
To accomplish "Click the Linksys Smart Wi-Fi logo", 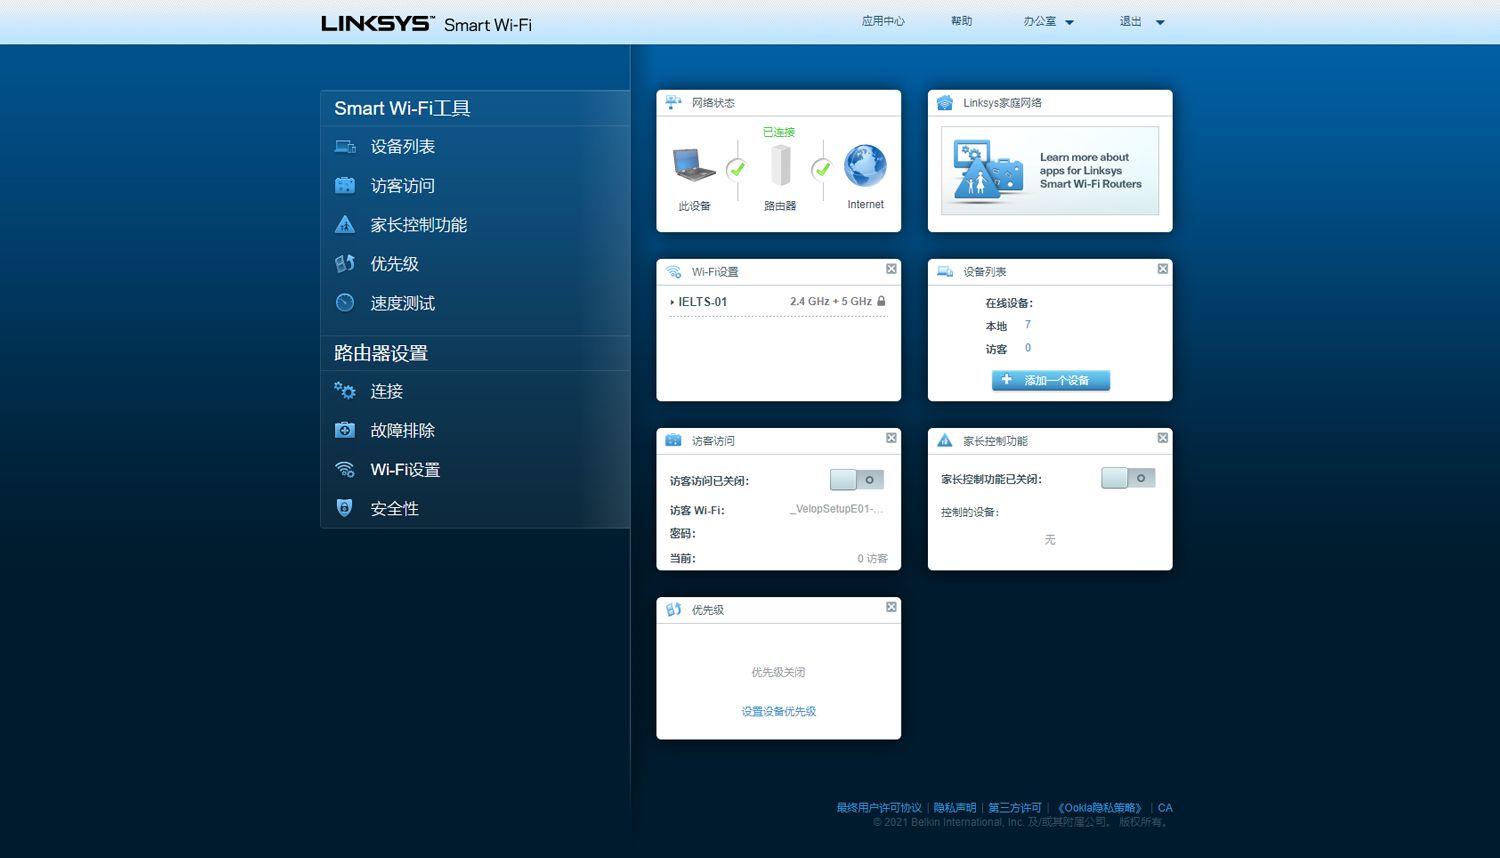I will [426, 23].
